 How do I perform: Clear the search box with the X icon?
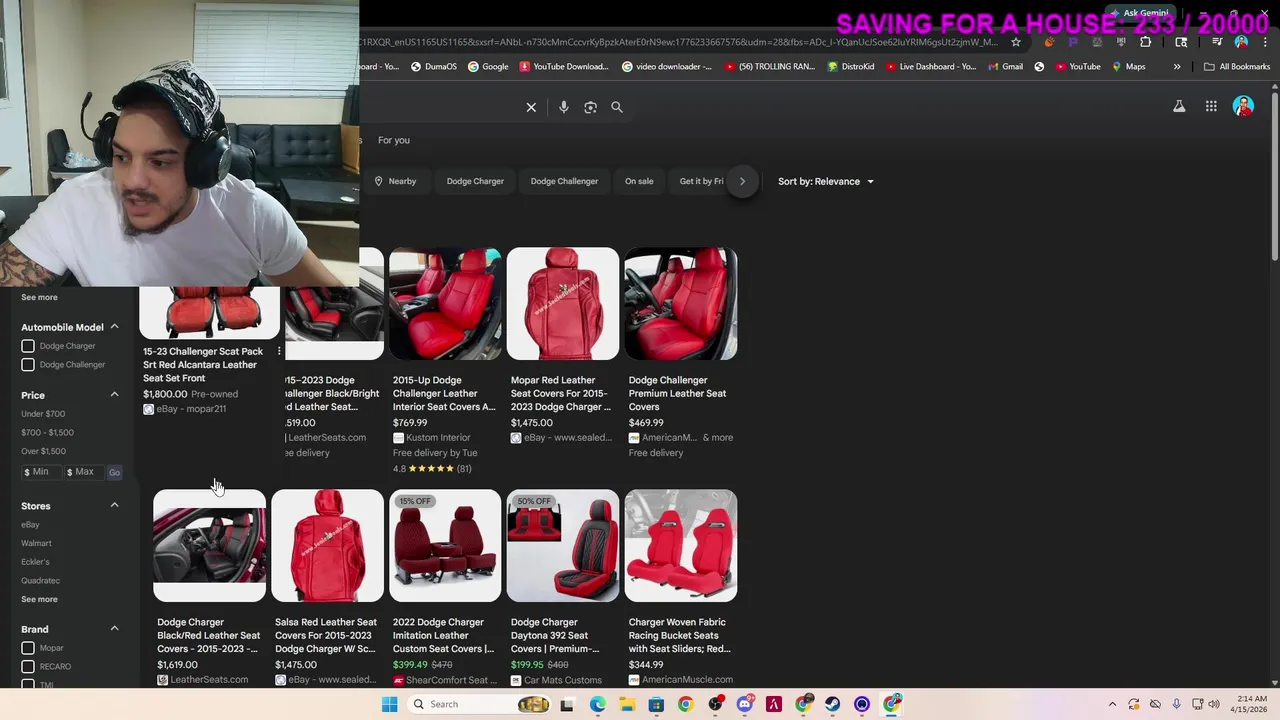(x=531, y=107)
